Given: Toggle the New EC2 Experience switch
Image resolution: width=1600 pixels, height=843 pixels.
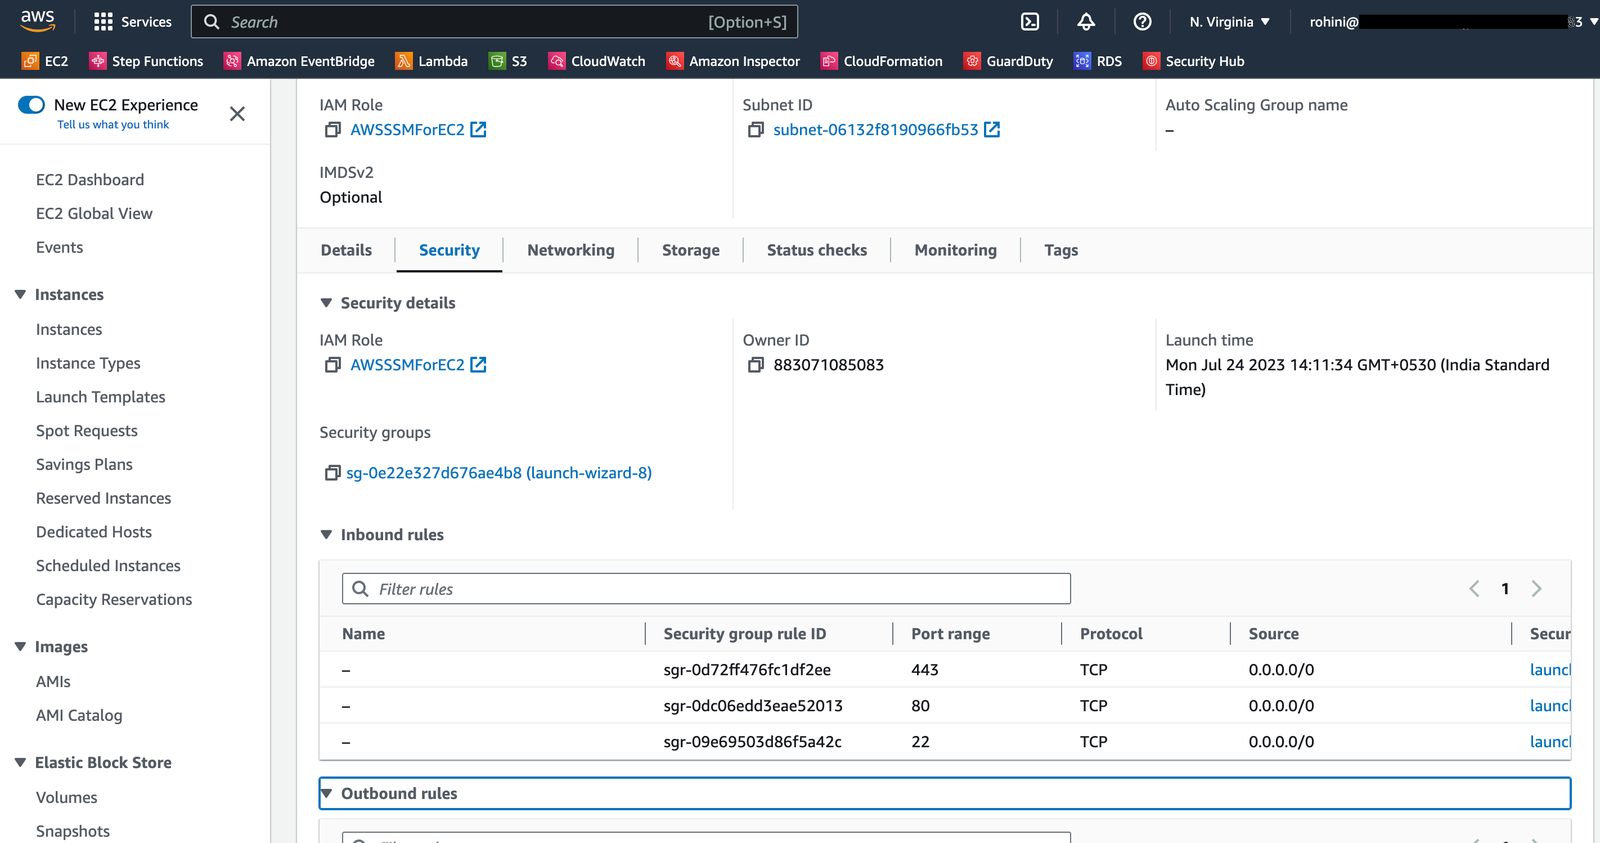Looking at the screenshot, I should (32, 105).
